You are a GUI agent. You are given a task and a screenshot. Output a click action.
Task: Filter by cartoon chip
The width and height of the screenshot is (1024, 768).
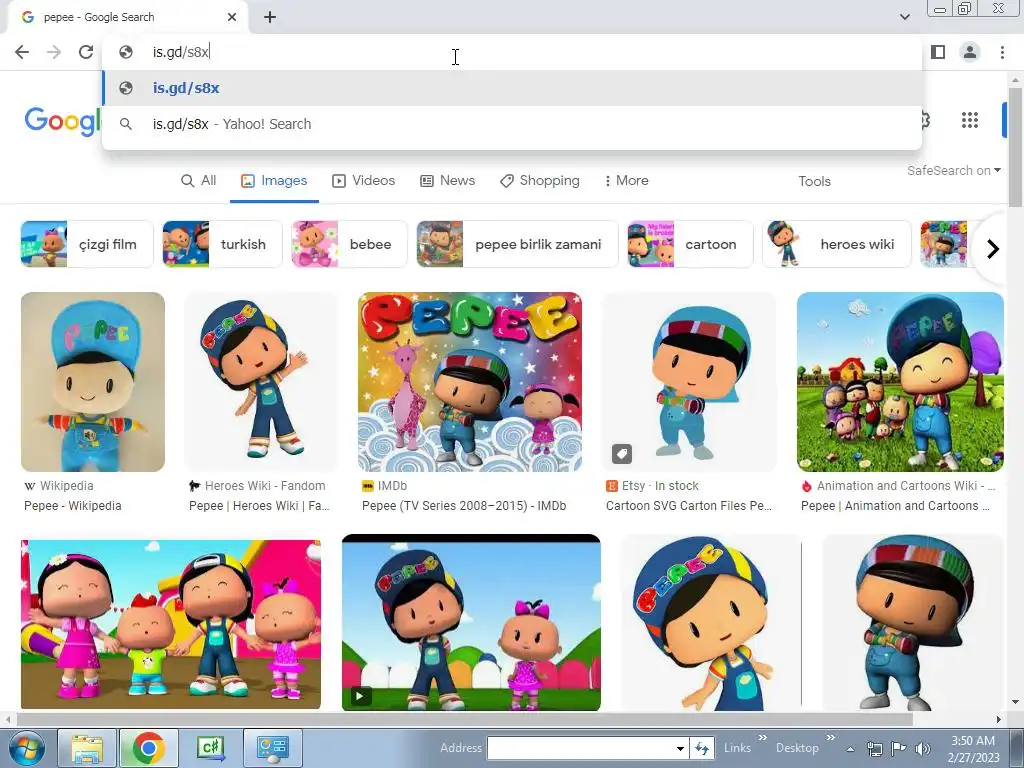click(690, 244)
